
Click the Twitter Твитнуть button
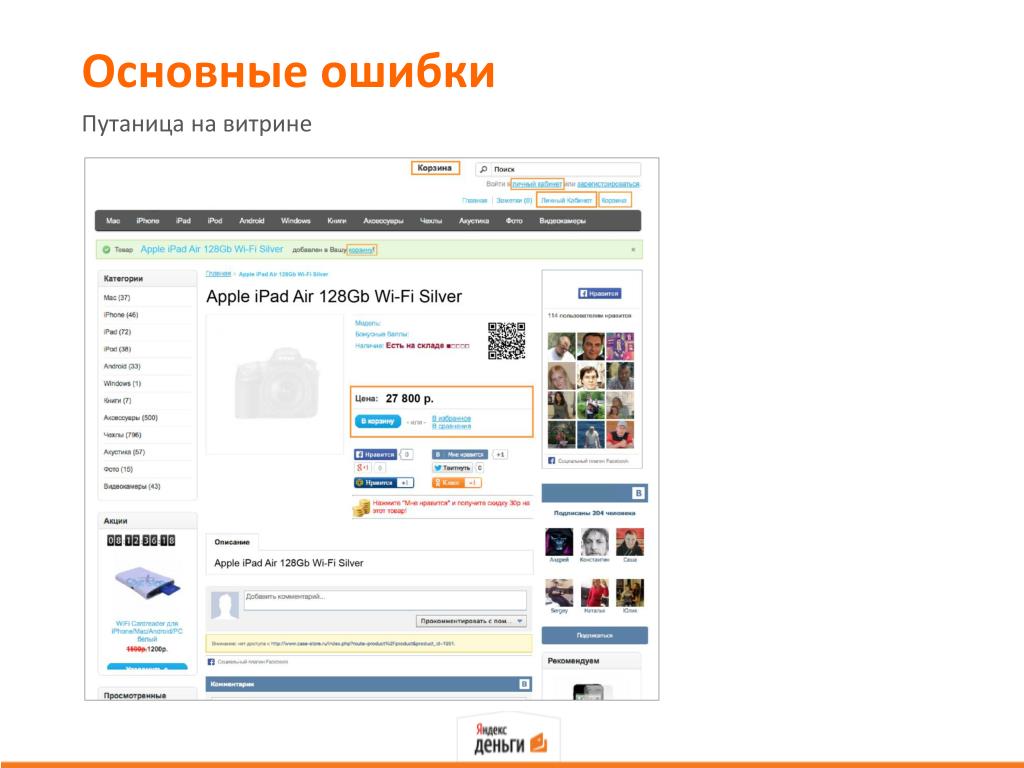(452, 468)
